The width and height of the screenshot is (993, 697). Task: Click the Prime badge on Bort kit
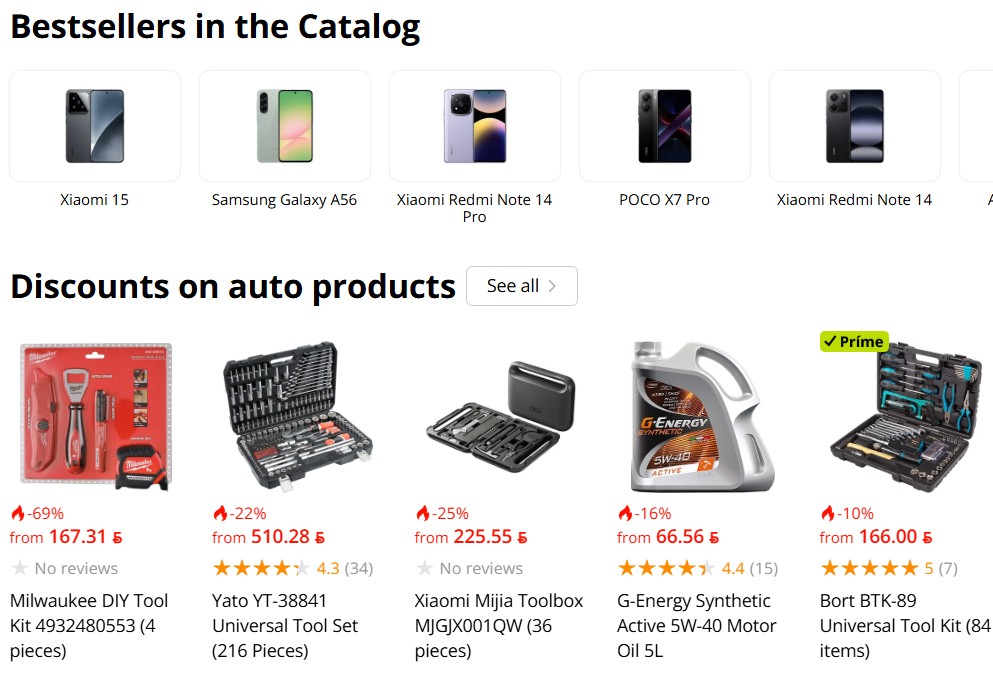(854, 342)
